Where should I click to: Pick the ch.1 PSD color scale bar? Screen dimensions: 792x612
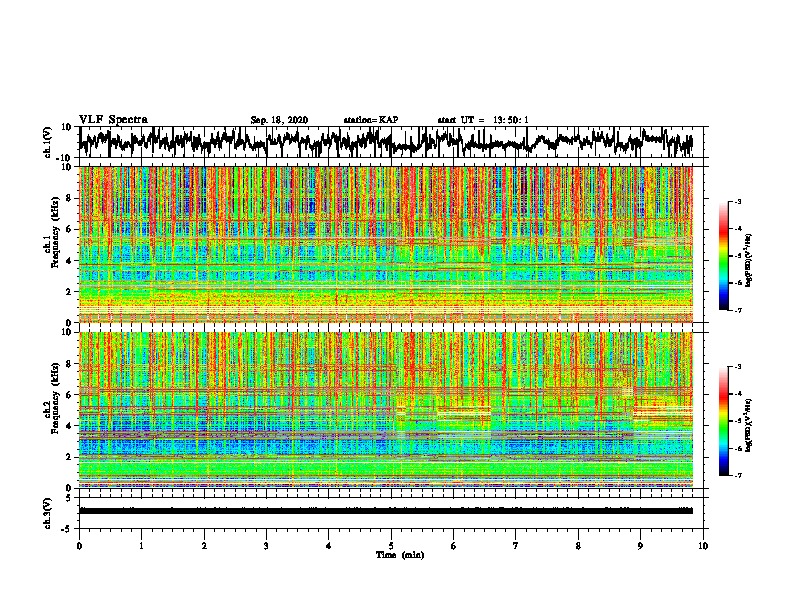(723, 256)
